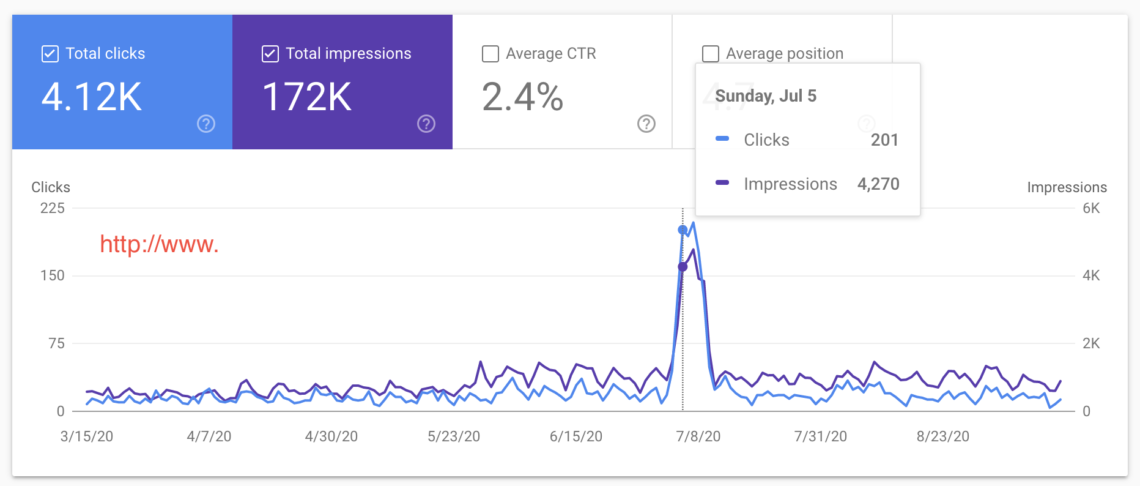Open help icon on Average CTR card
Viewport: 1140px width, 486px height.
[646, 124]
